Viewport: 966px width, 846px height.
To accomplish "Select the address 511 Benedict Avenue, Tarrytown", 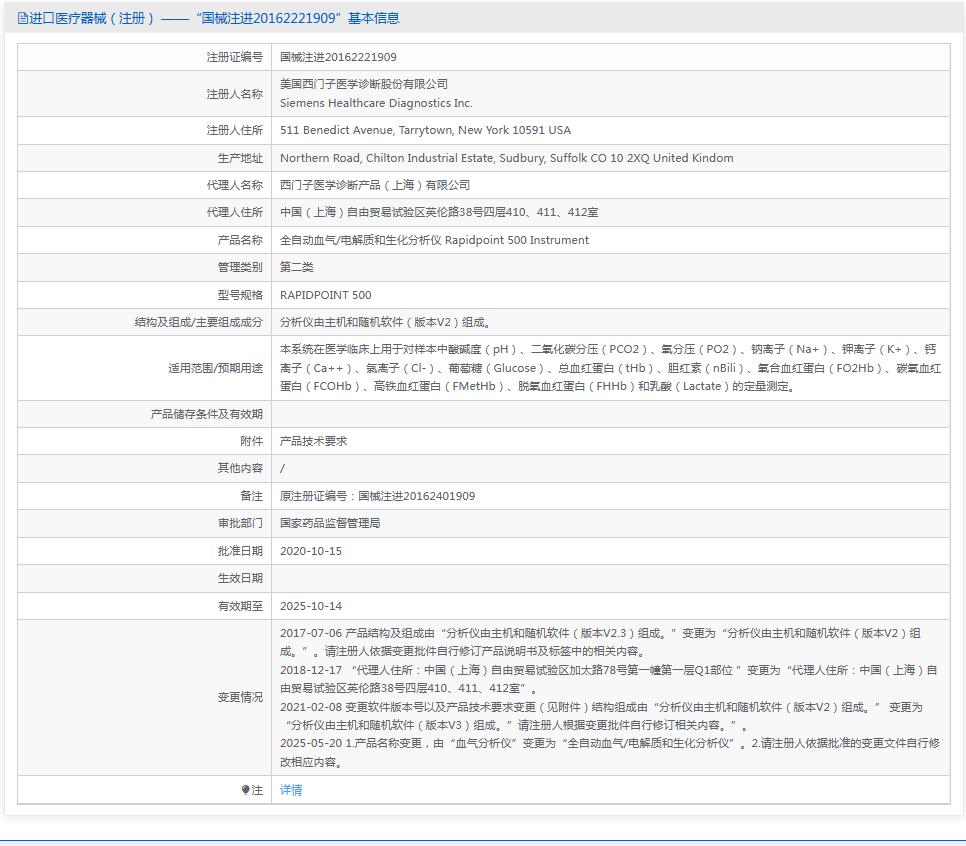I will click(425, 130).
